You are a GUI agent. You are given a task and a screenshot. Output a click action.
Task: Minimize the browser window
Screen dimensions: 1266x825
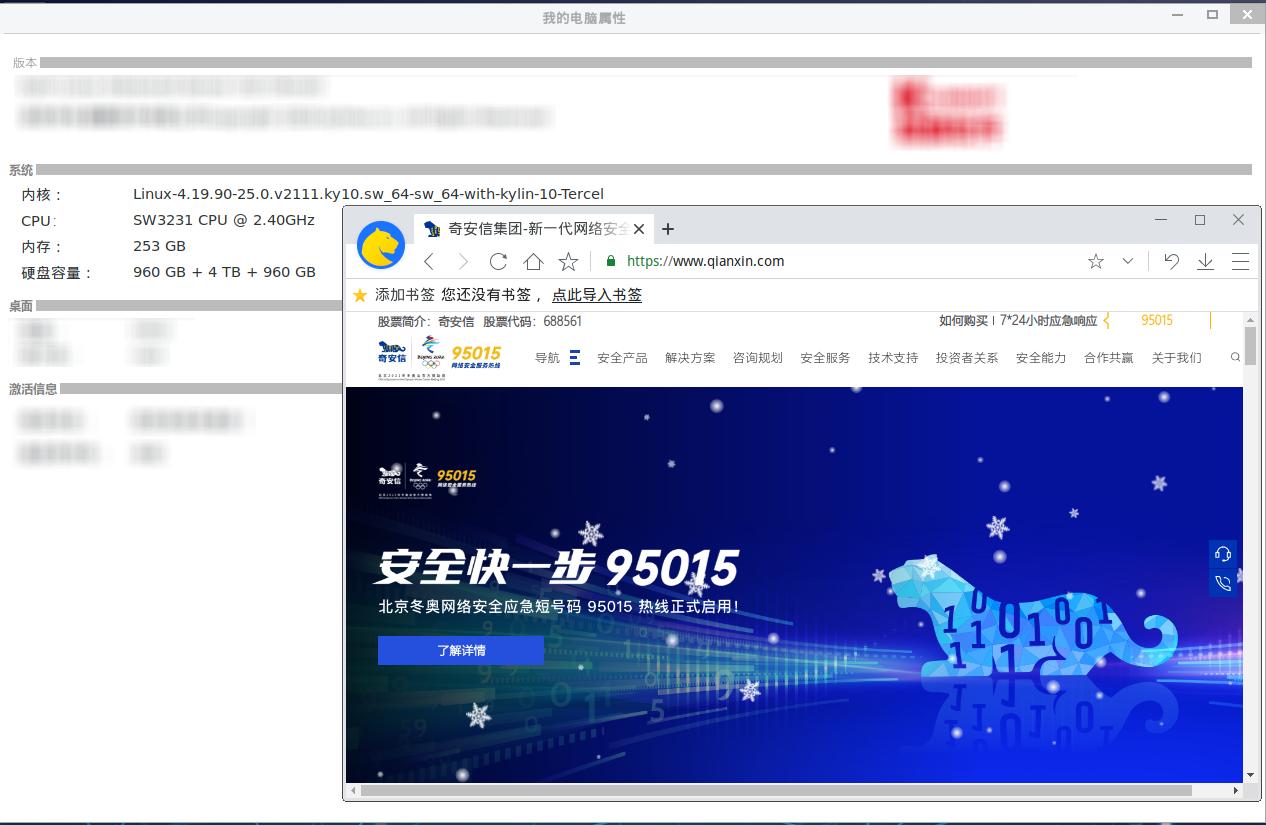click(x=1162, y=219)
